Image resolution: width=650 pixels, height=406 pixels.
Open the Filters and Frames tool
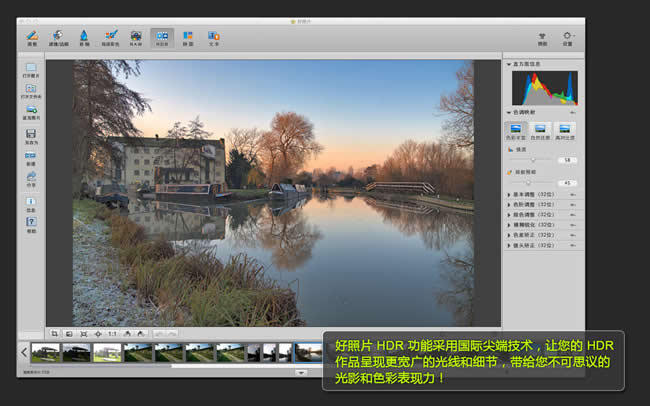click(x=58, y=38)
